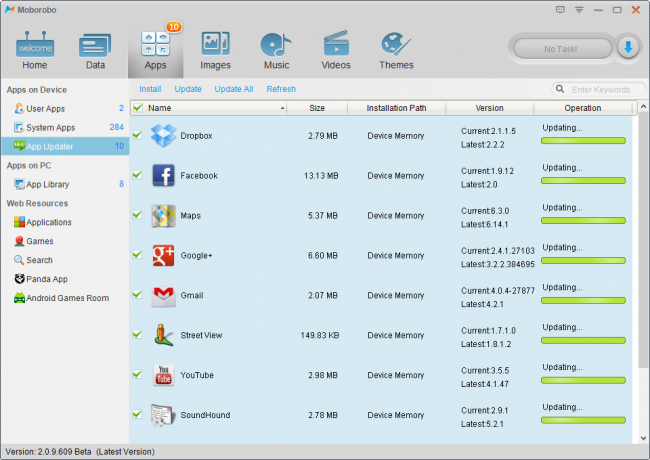
Task: Click the Dropbox app icon
Action: [x=163, y=136]
